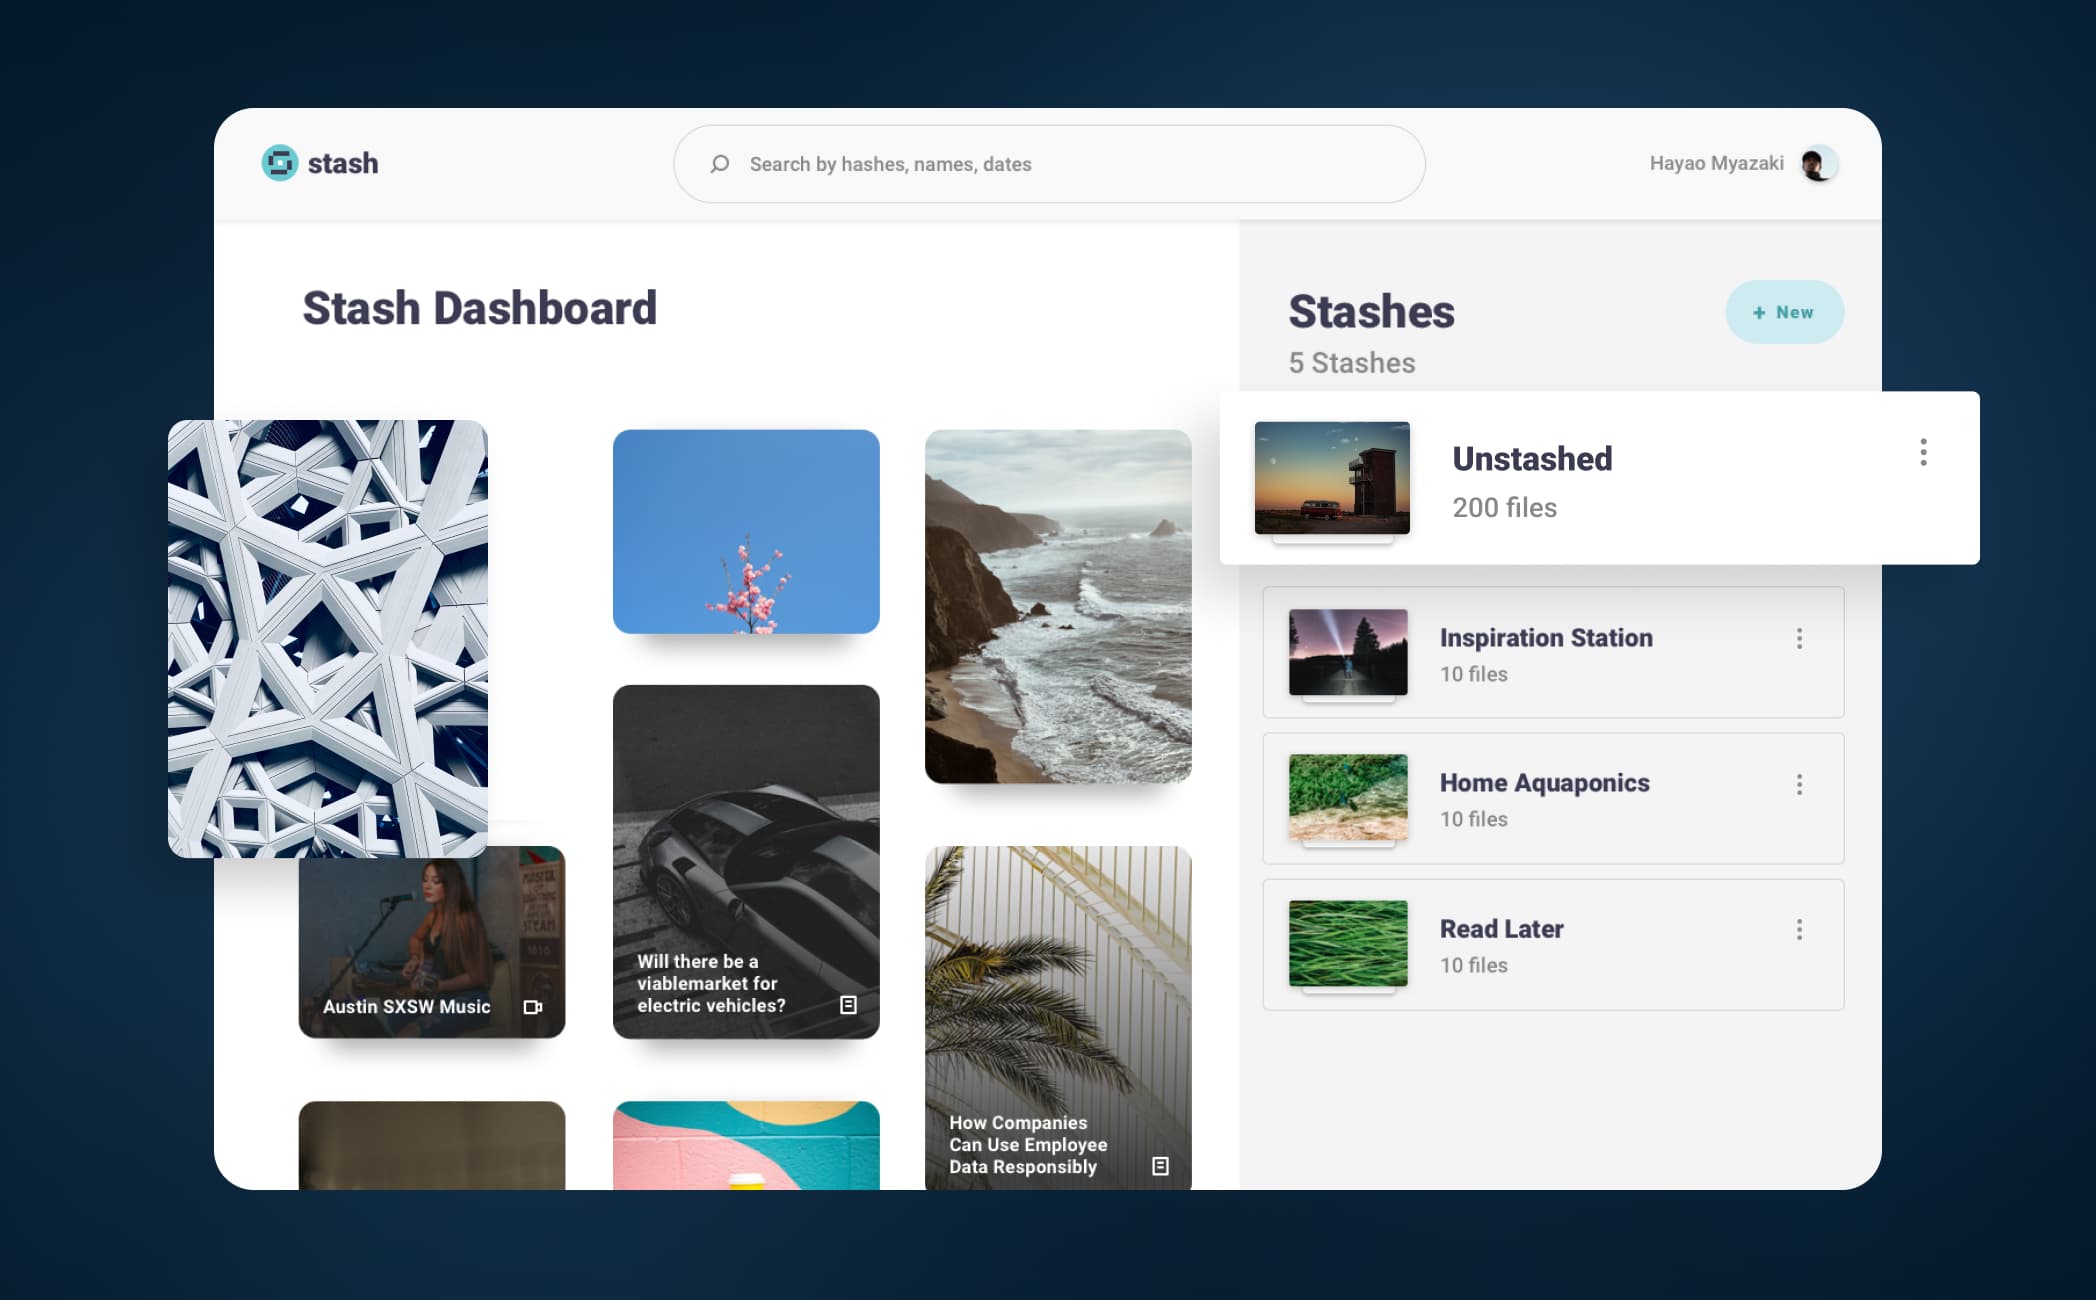Select the Unstashed stash thumbnail
Viewport: 2096px width, 1300px height.
(x=1332, y=478)
